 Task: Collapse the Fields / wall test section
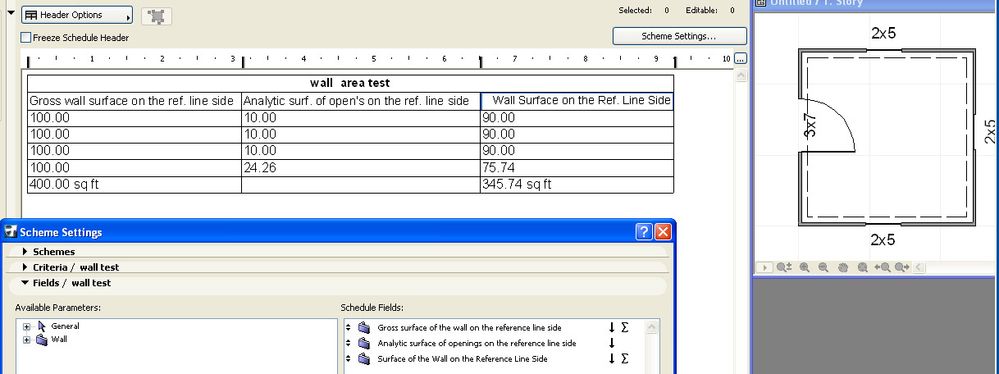point(25,283)
